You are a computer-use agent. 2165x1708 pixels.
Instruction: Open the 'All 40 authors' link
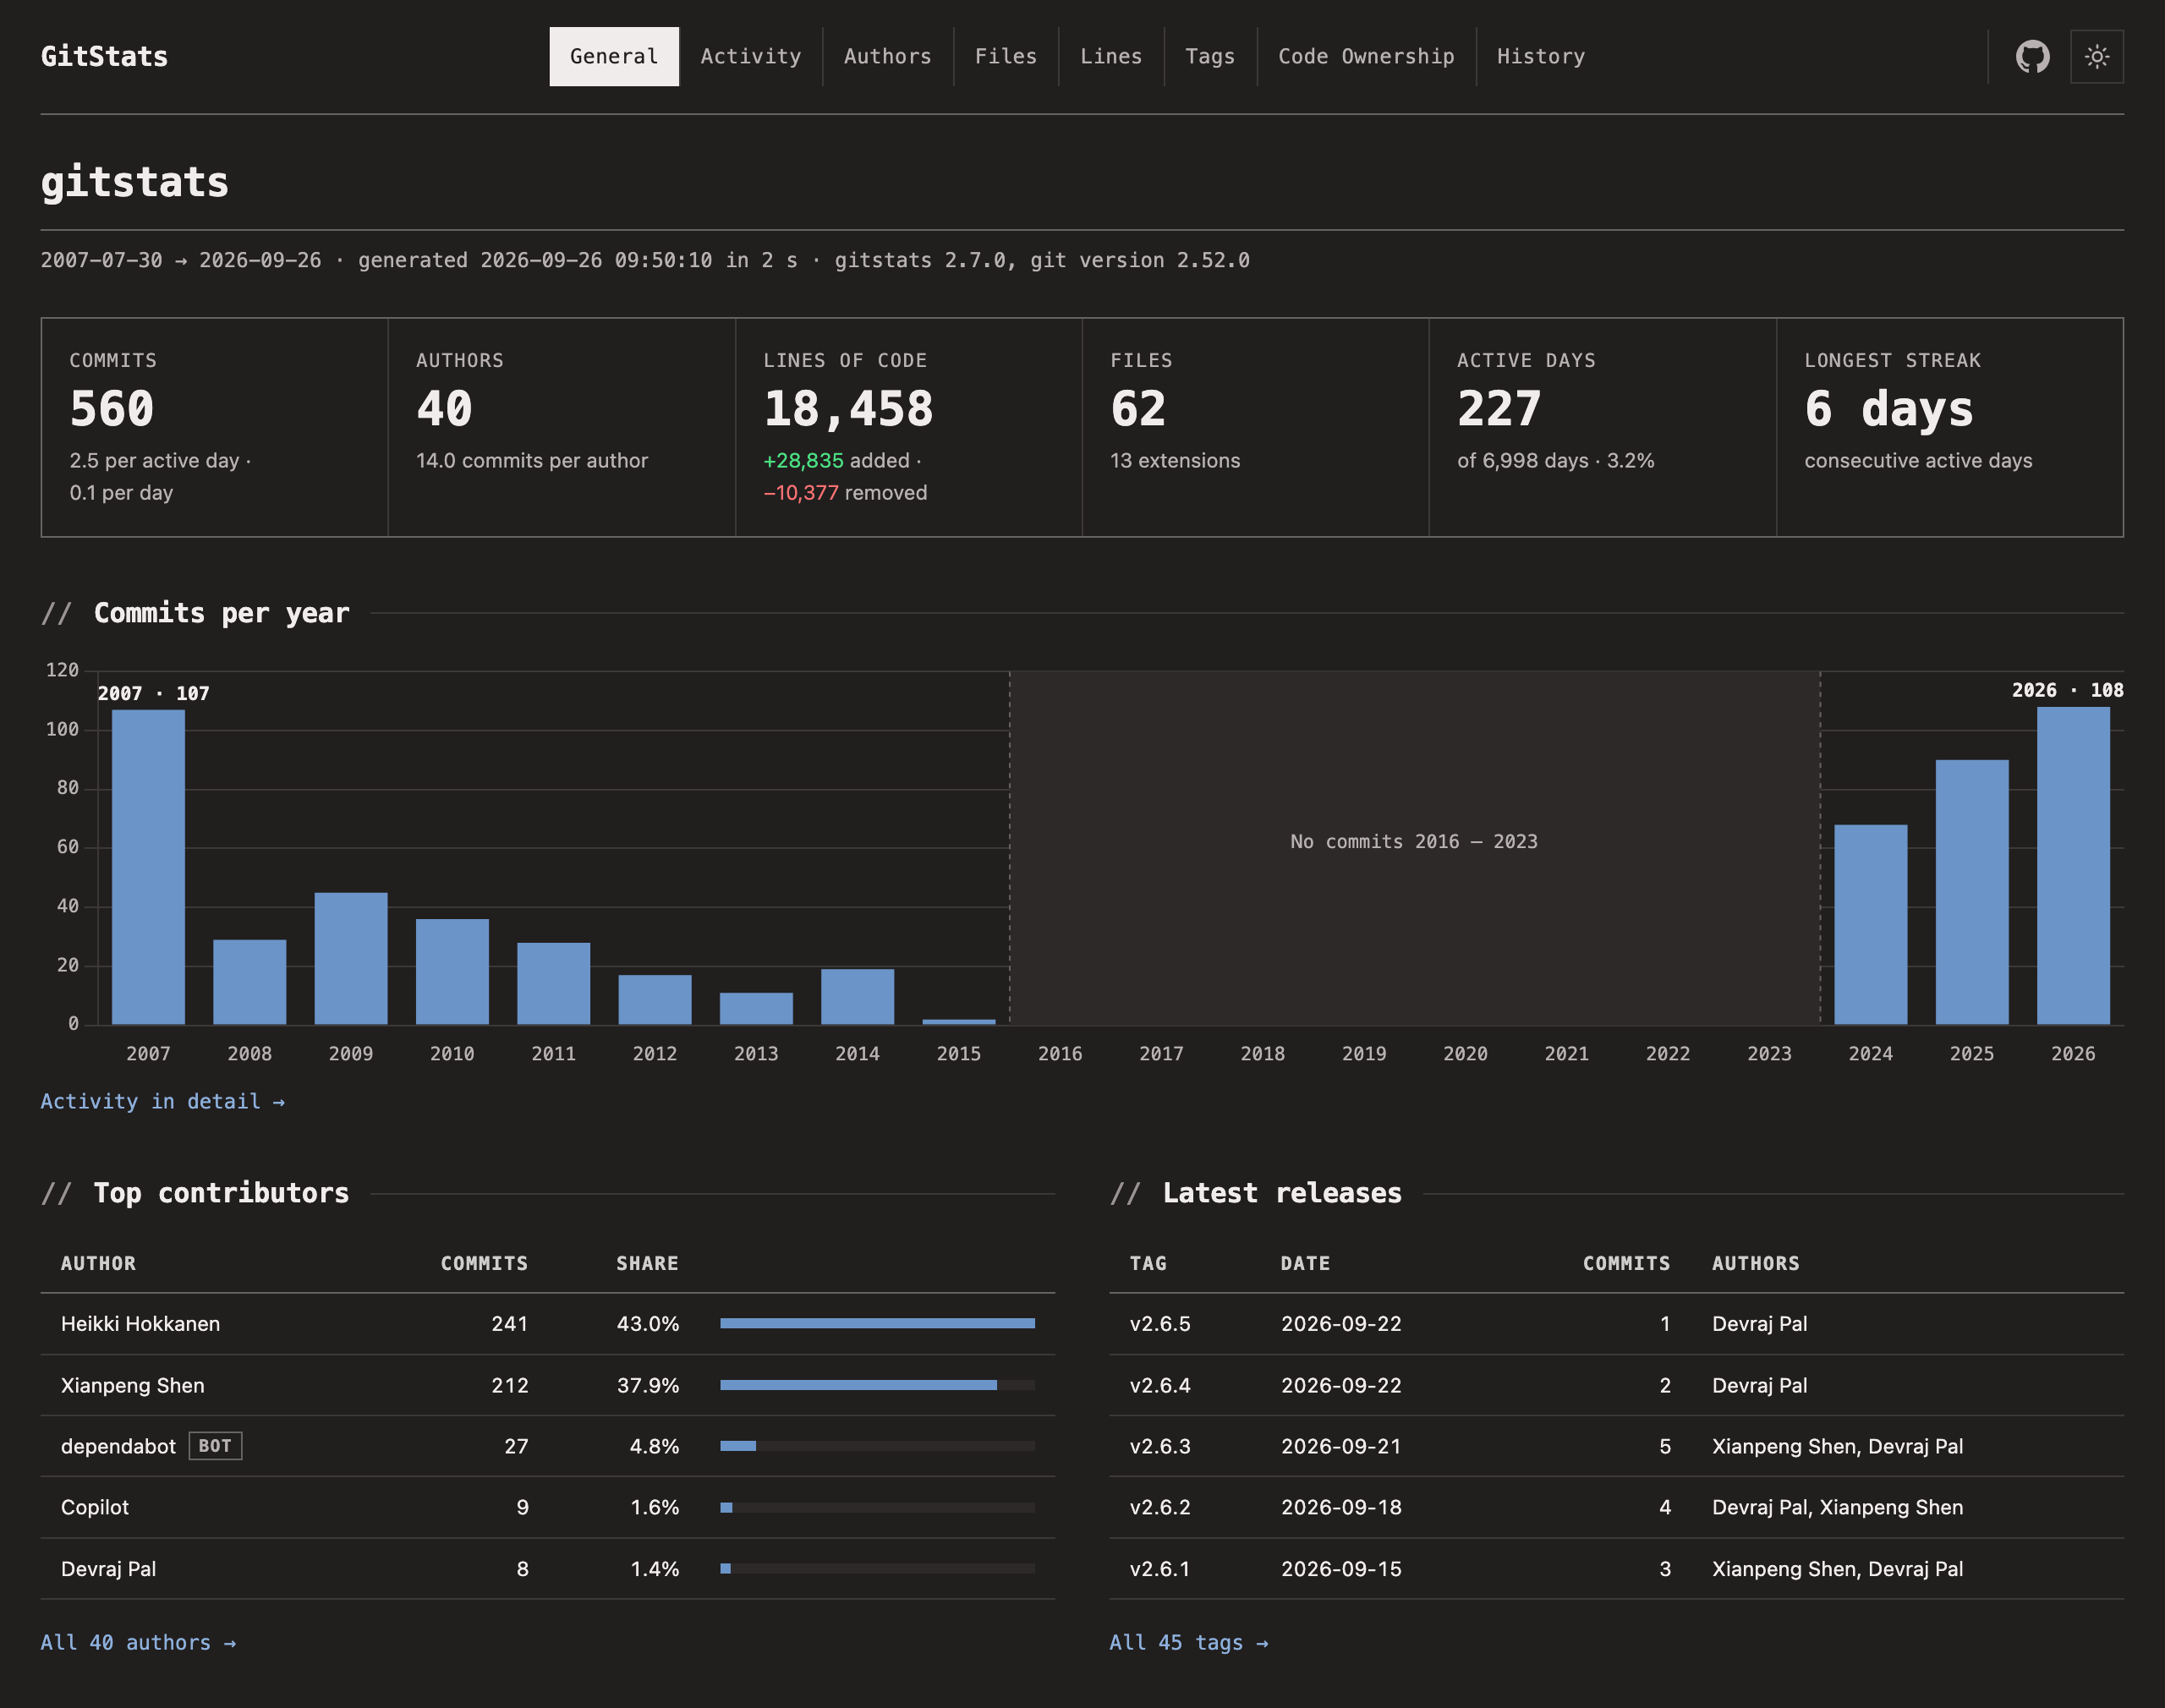tap(138, 1642)
